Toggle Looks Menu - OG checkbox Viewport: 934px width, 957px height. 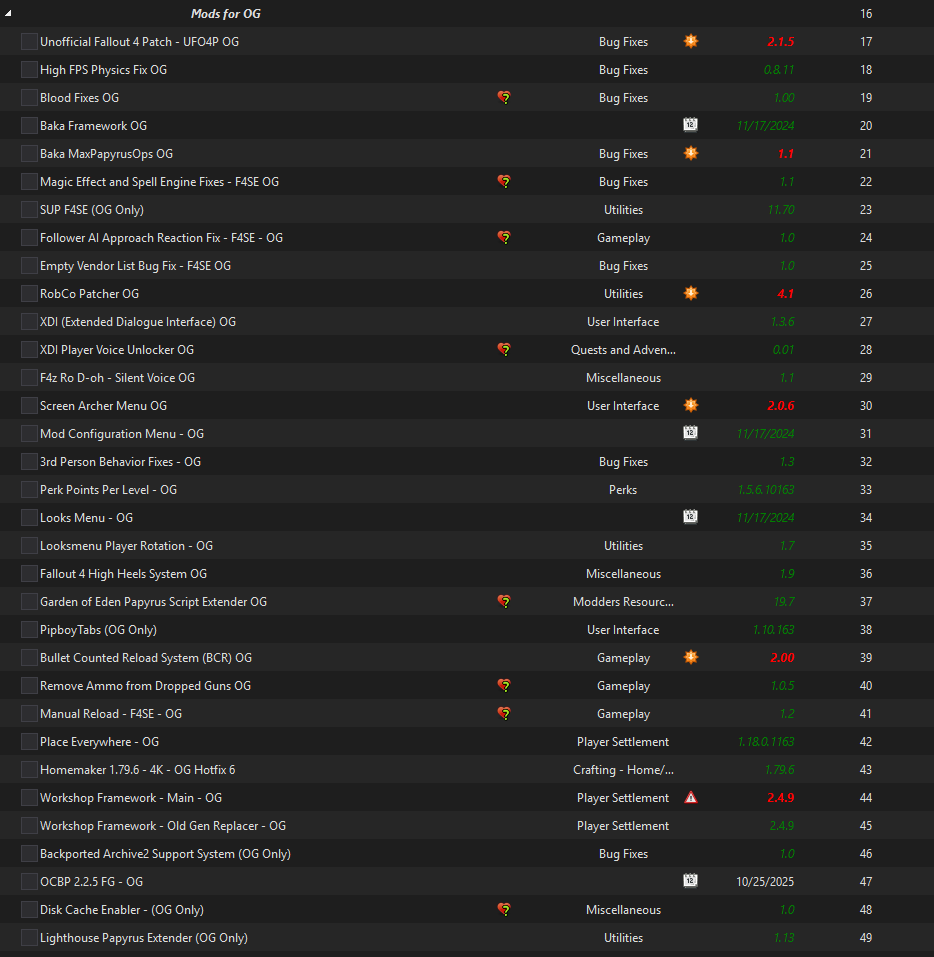pos(29,518)
